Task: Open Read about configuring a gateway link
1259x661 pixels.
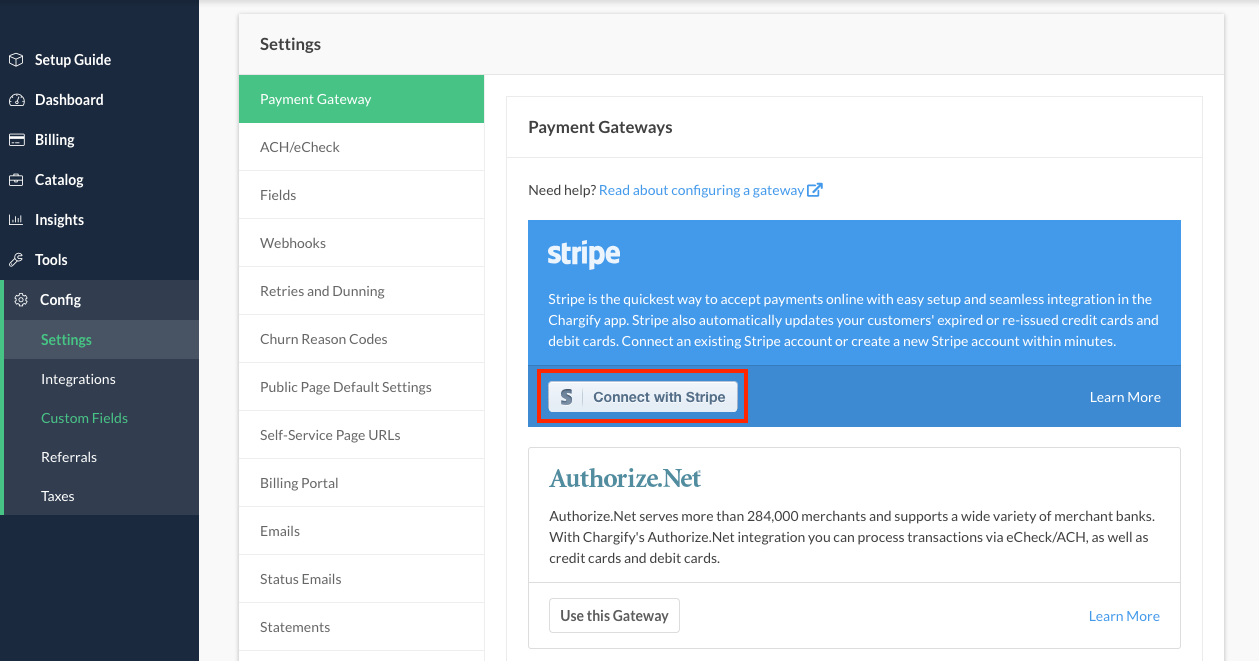Action: pyautogui.click(x=701, y=190)
